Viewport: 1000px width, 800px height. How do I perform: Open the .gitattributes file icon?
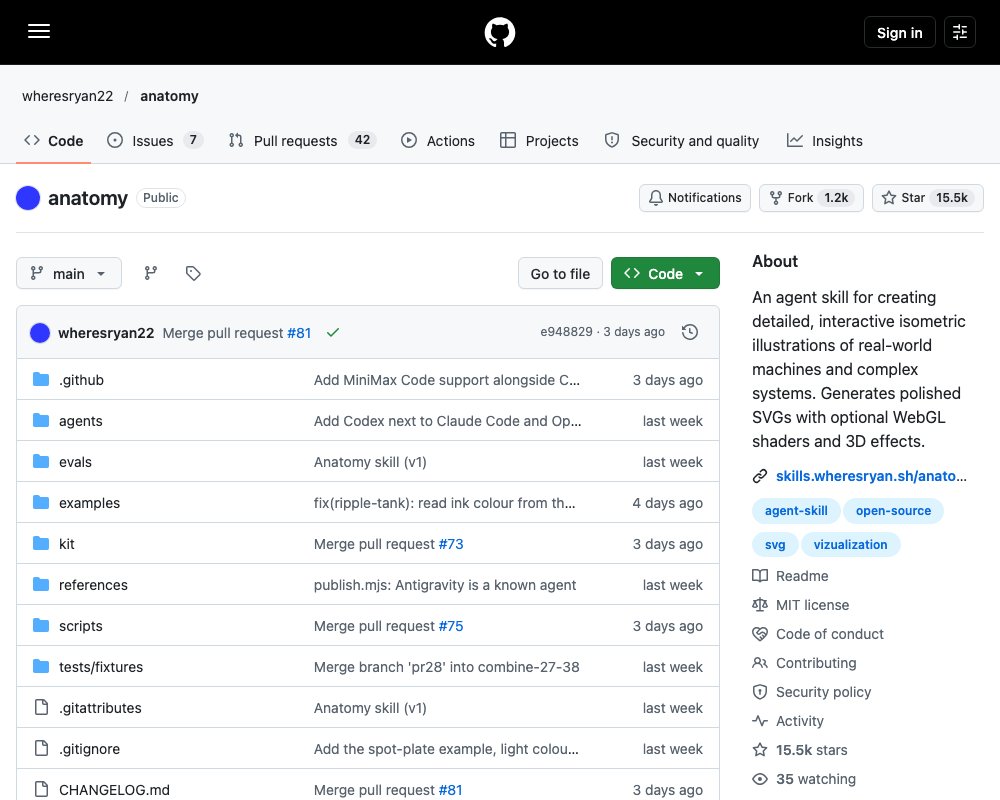(41, 707)
